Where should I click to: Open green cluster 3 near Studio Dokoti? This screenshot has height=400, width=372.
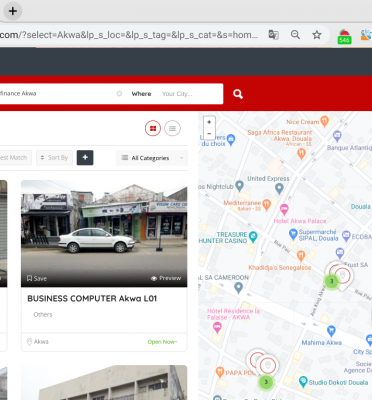tap(266, 382)
